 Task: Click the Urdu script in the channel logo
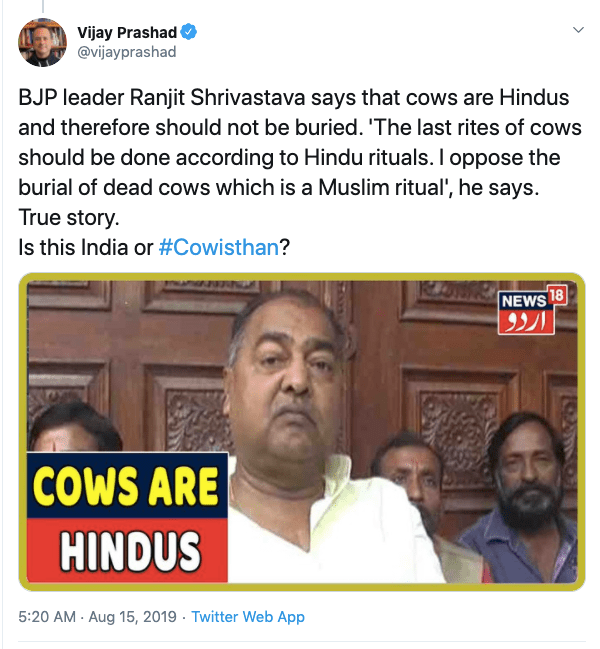[x=526, y=322]
